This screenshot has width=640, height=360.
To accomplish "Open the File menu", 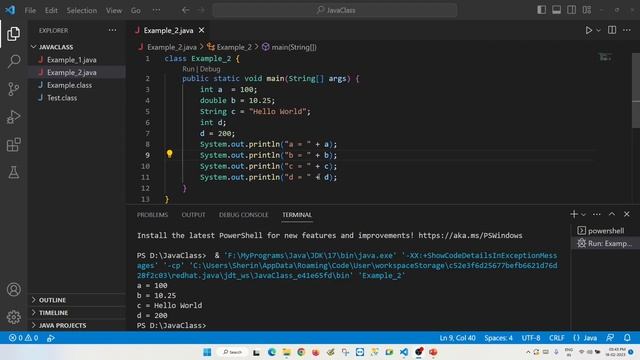I will [30, 10].
